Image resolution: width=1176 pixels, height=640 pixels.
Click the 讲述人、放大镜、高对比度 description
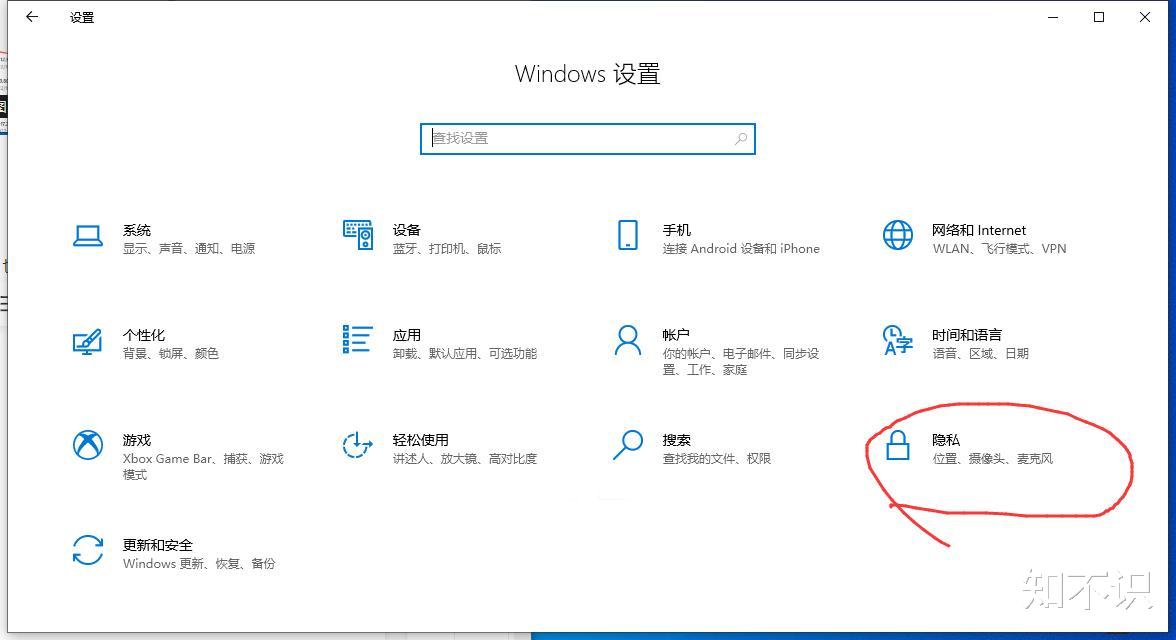465,458
